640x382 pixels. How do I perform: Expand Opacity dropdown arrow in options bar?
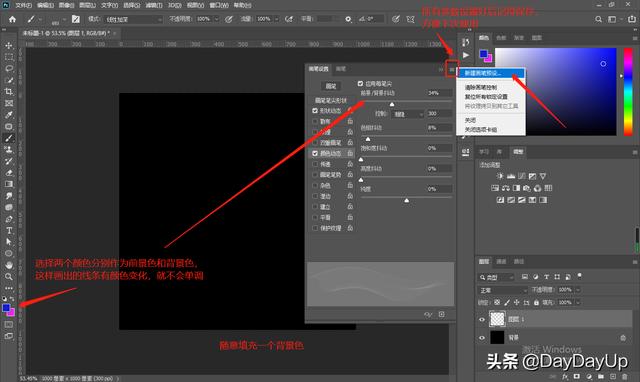(x=216, y=19)
